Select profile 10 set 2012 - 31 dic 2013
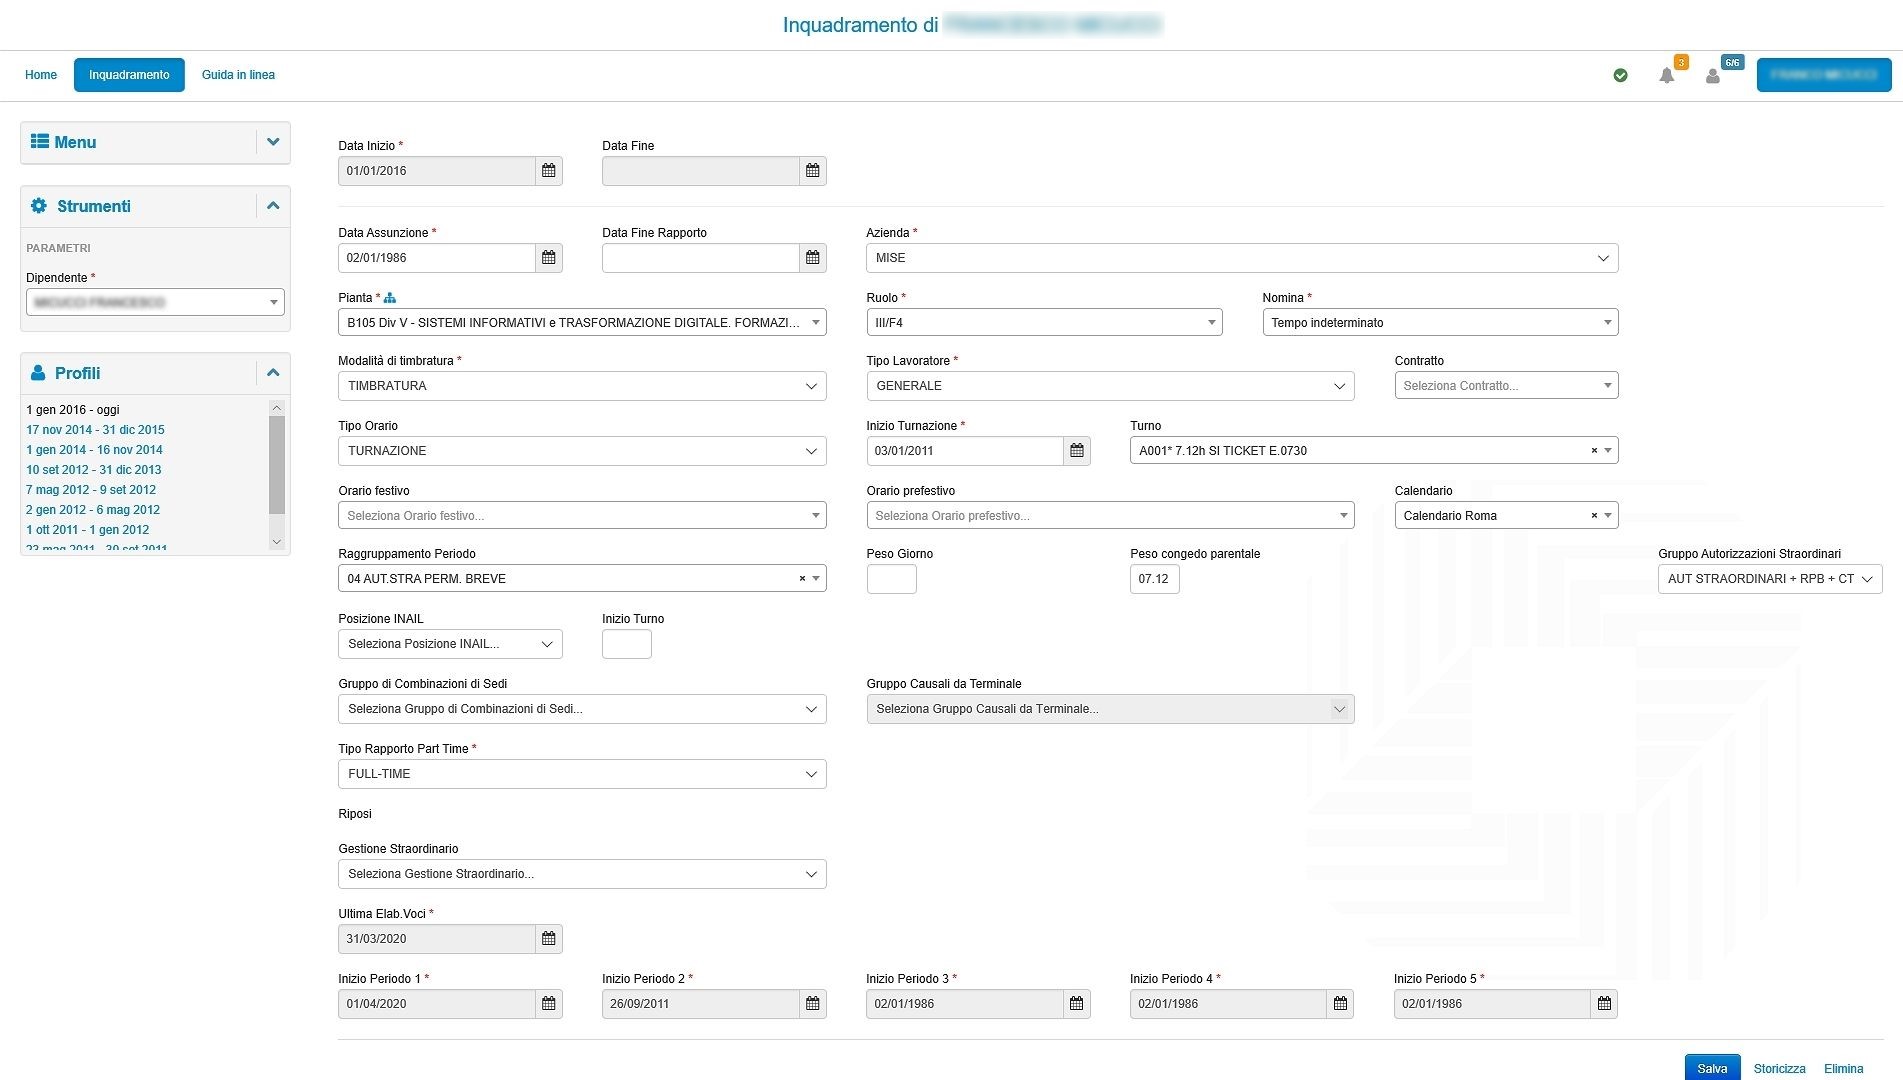The width and height of the screenshot is (1903, 1080). [x=93, y=470]
